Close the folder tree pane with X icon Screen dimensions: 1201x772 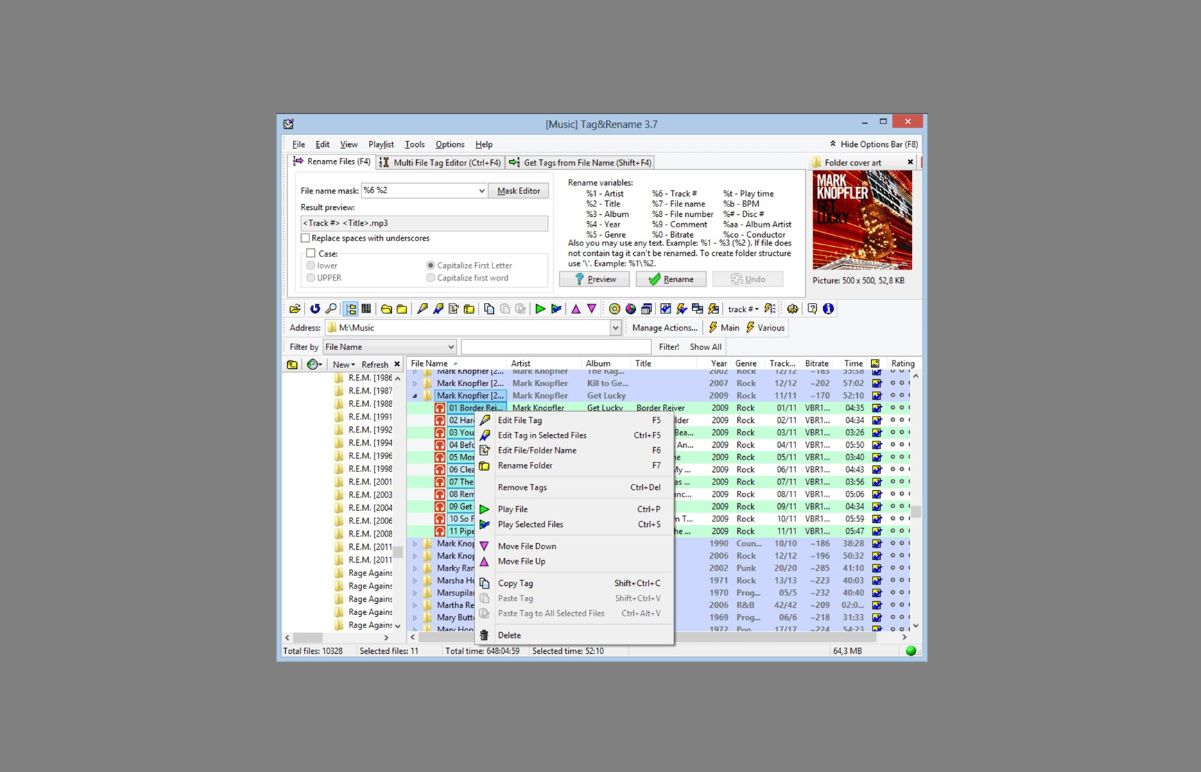click(397, 365)
